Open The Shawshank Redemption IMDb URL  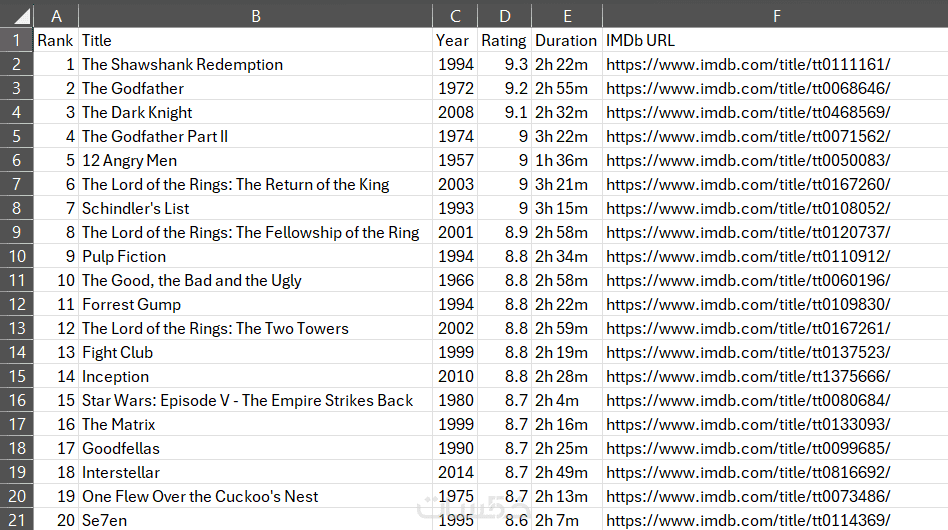[748, 64]
